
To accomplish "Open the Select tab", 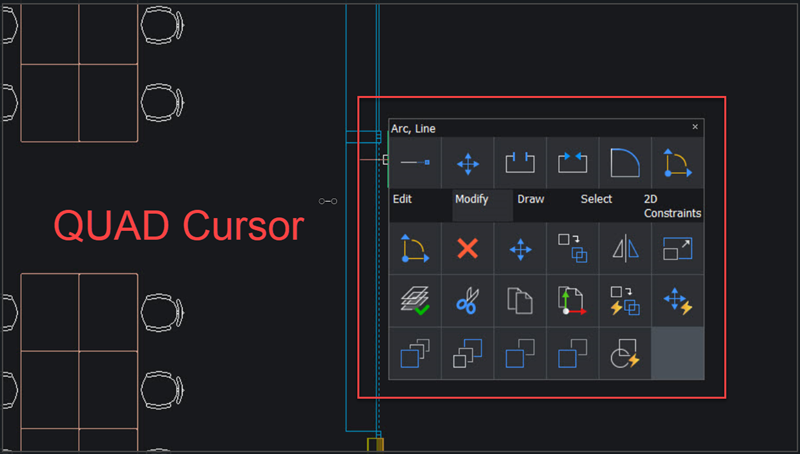I will tap(596, 199).
